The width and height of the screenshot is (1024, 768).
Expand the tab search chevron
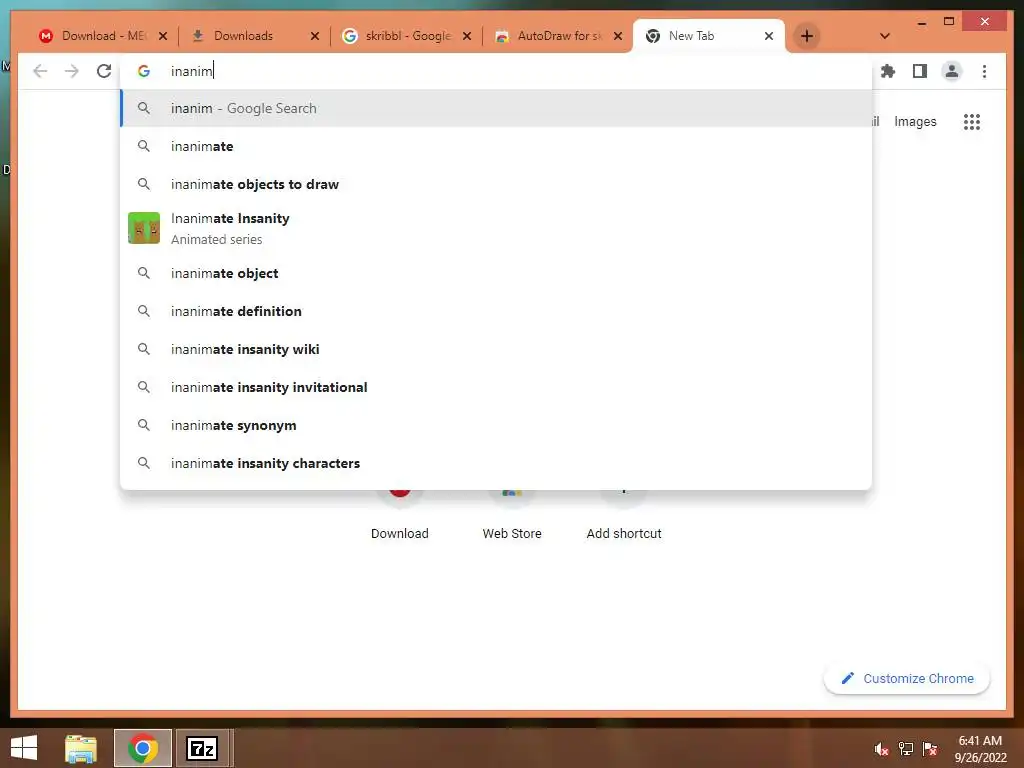[x=885, y=36]
